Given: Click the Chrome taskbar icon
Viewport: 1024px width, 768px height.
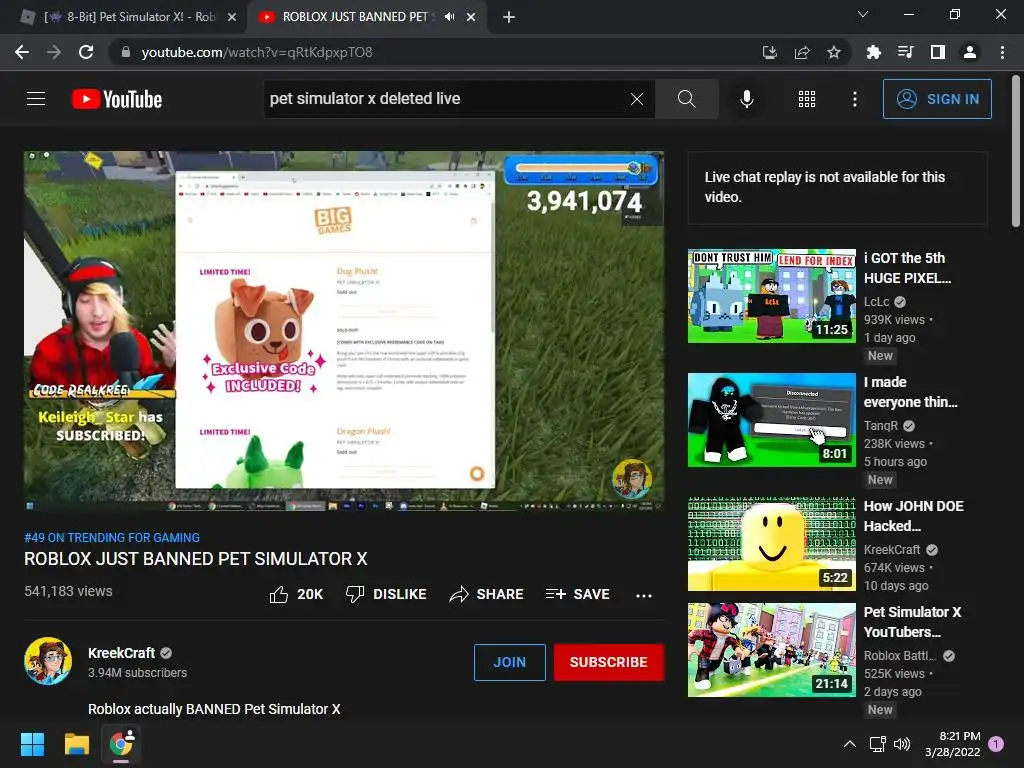Looking at the screenshot, I should 121,744.
